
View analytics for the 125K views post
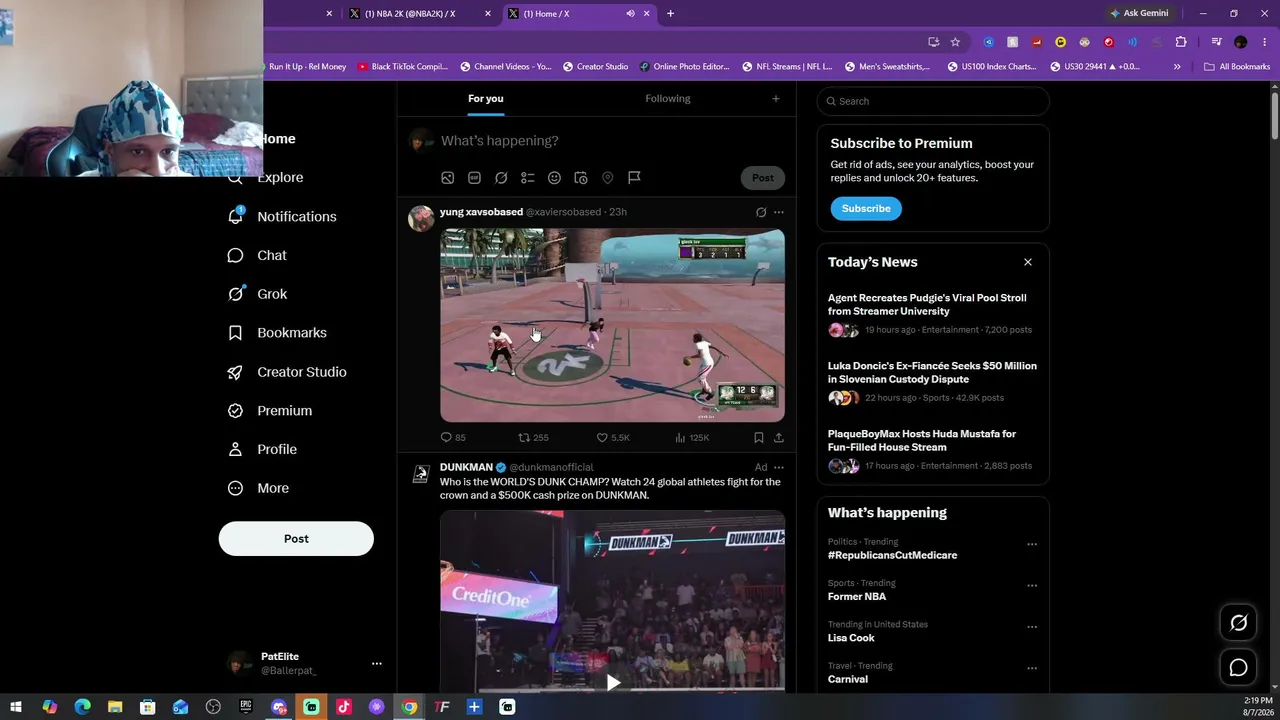pos(692,438)
